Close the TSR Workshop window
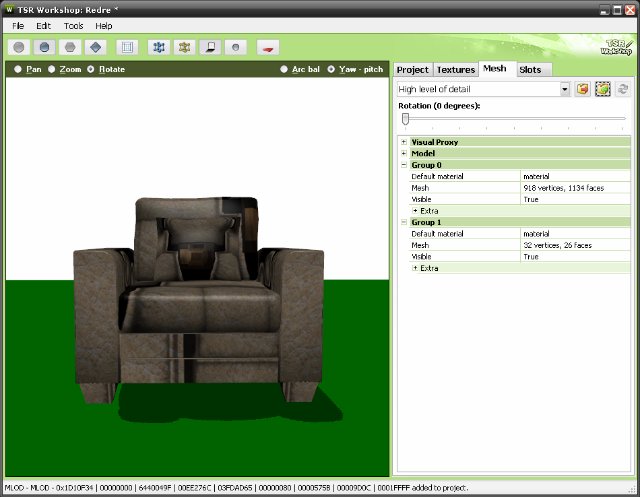Viewport: 640px width, 497px height. [630, 9]
